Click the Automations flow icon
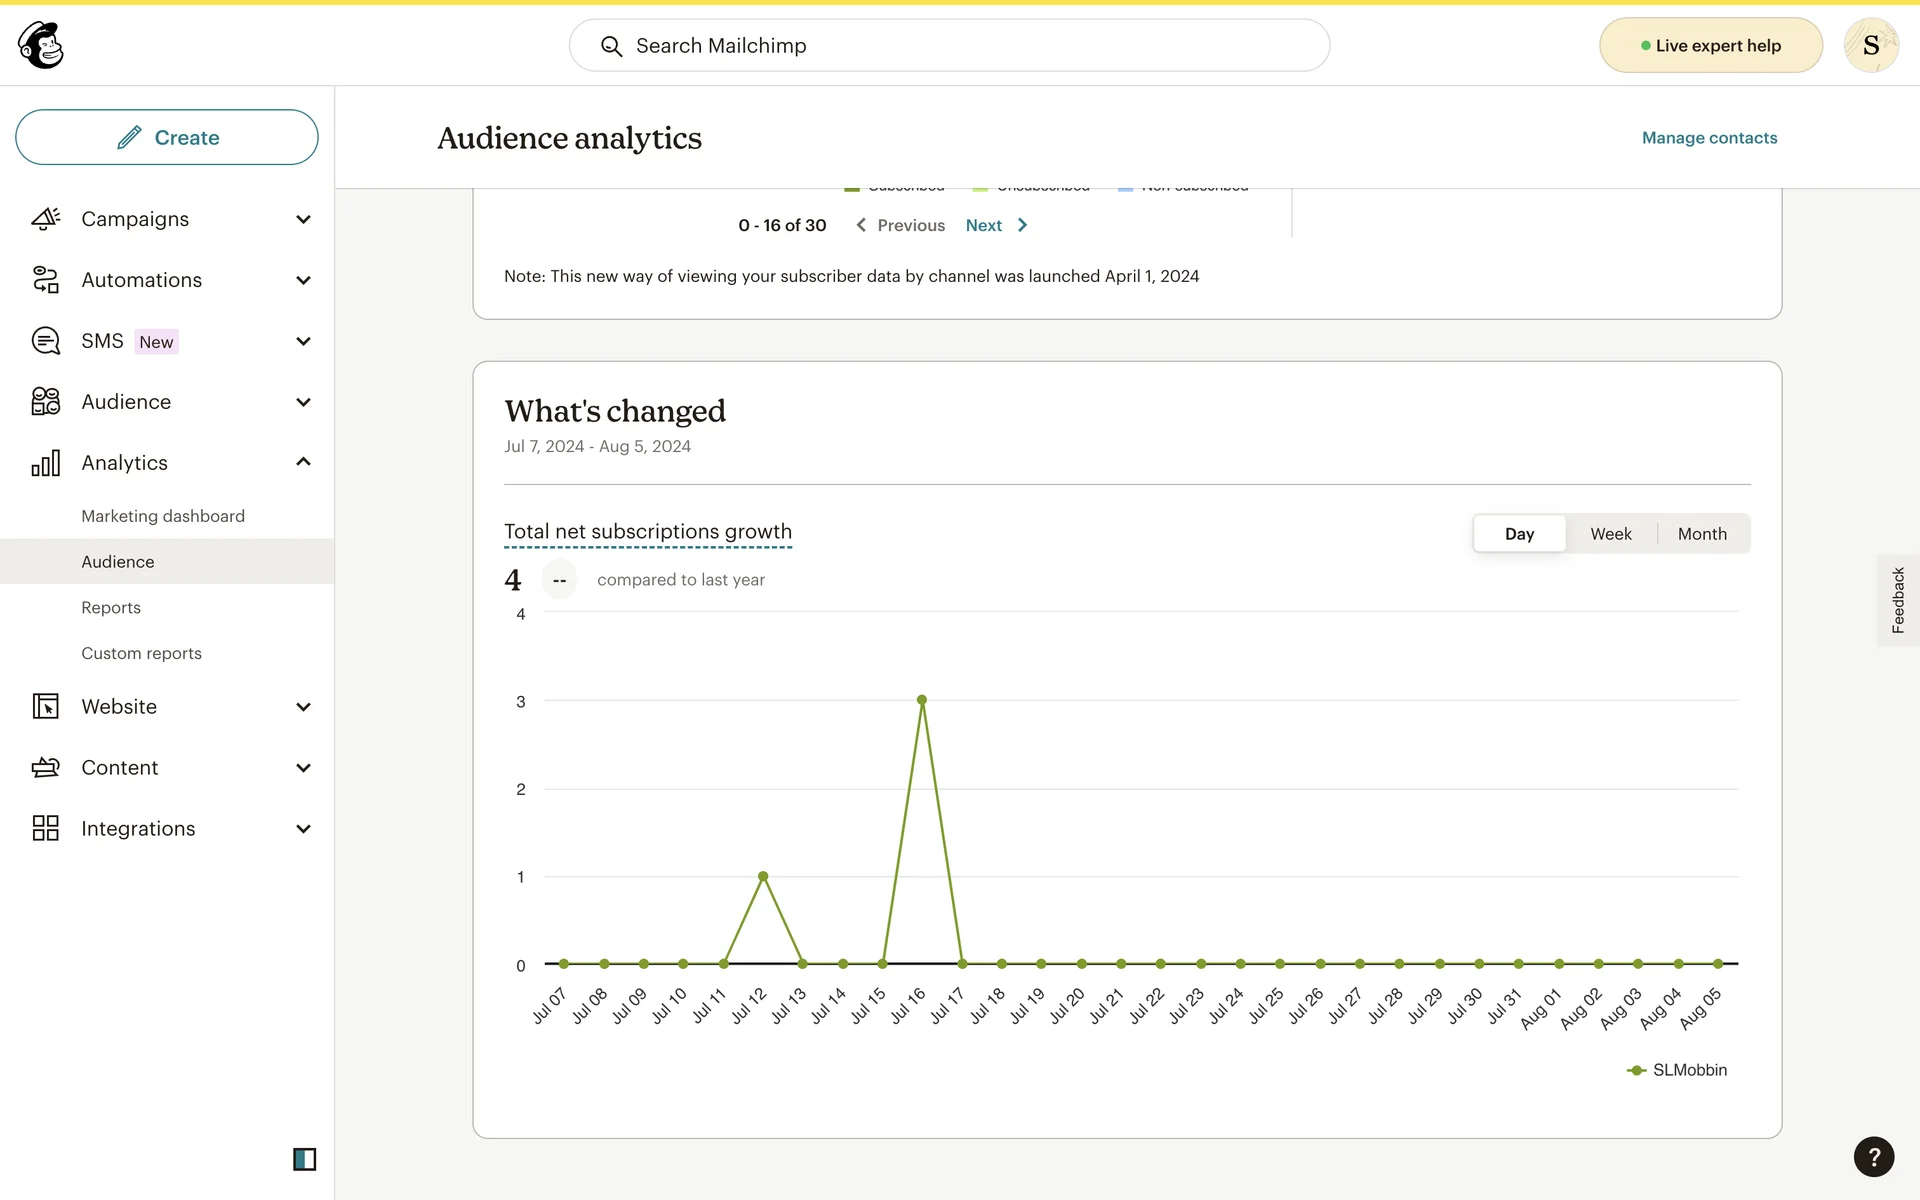This screenshot has width=1920, height=1200. pyautogui.click(x=45, y=280)
